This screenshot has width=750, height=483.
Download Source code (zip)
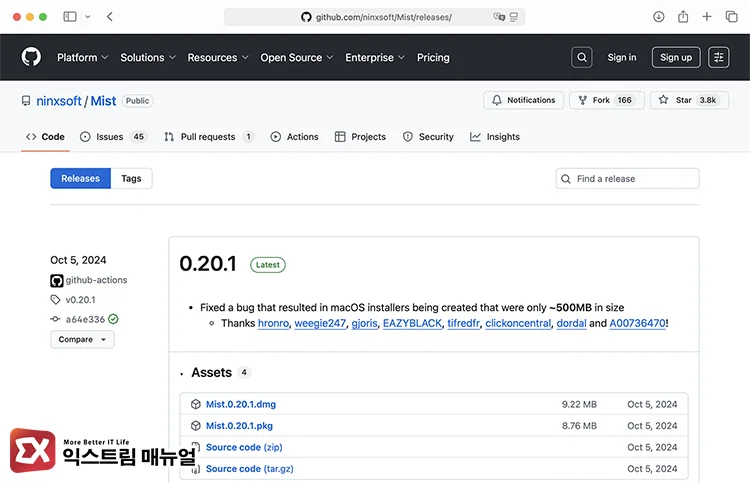coord(244,447)
